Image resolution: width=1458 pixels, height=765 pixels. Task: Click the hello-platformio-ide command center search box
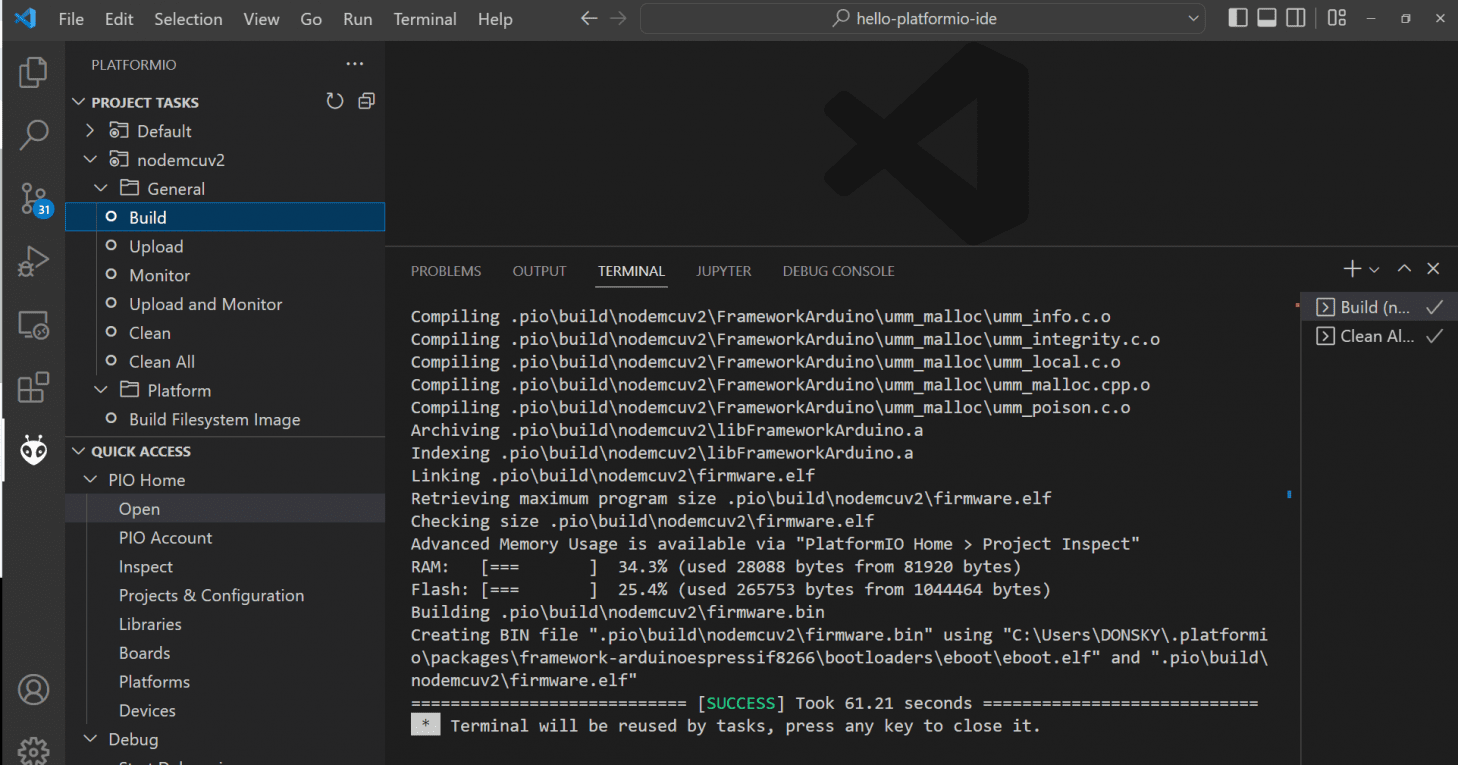tap(924, 18)
